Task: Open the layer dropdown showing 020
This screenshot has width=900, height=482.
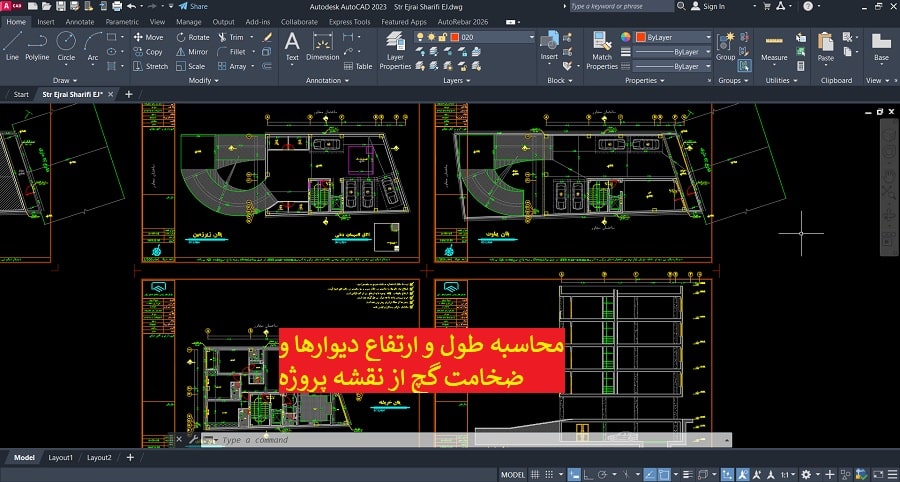Action: (x=475, y=37)
